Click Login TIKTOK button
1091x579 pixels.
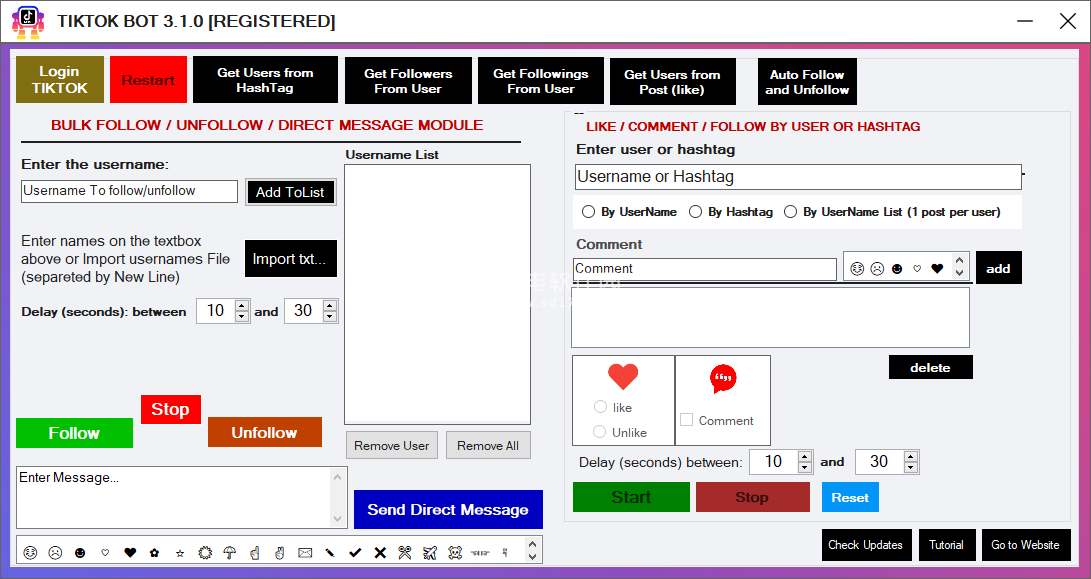coord(60,79)
